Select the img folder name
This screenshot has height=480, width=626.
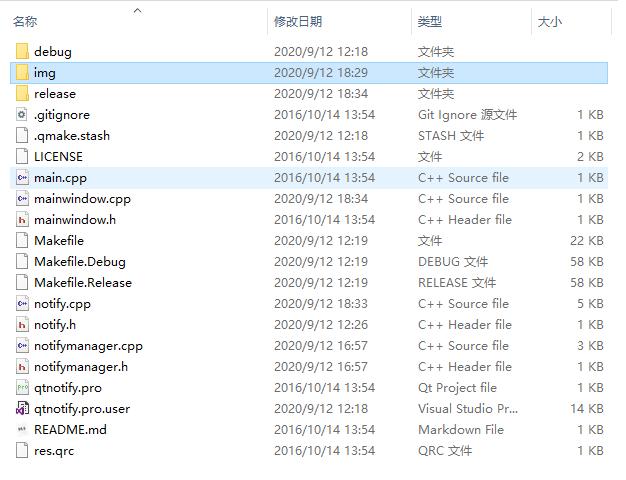pyautogui.click(x=44, y=73)
